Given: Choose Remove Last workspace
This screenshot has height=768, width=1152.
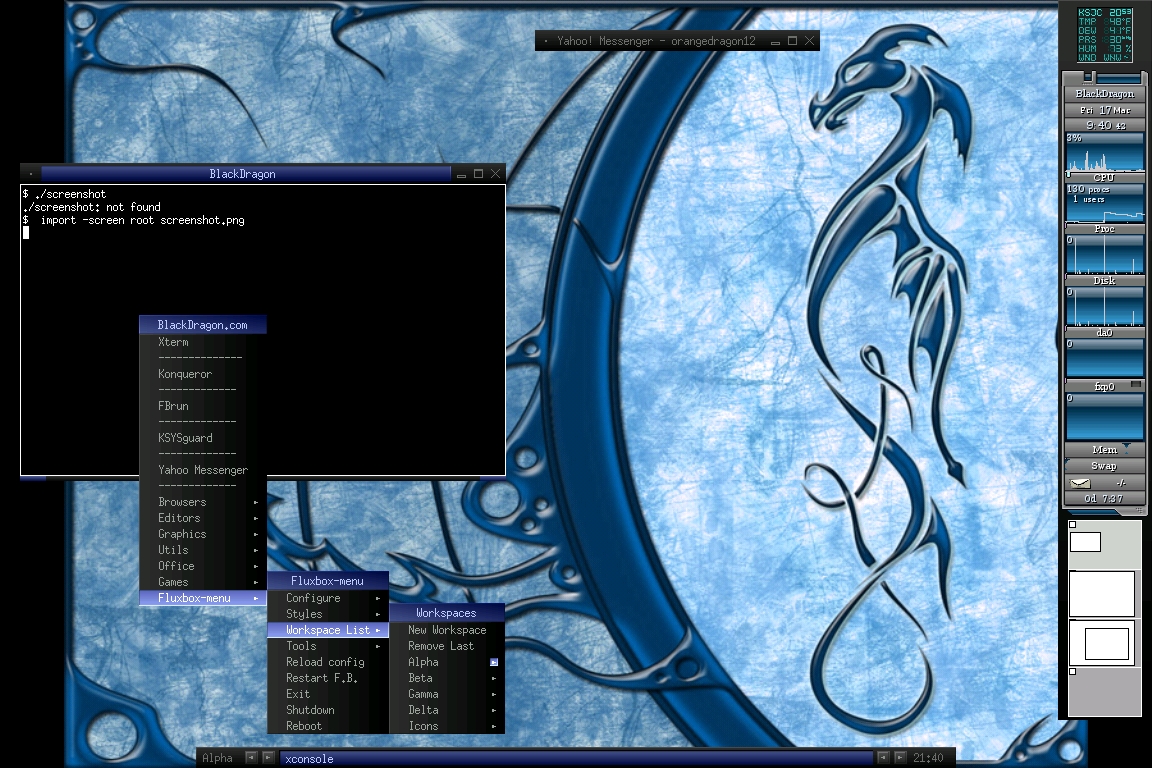Looking at the screenshot, I should tap(447, 646).
